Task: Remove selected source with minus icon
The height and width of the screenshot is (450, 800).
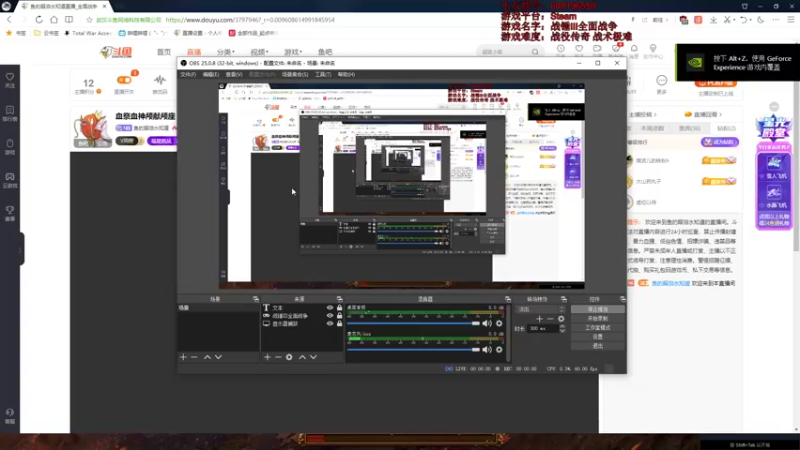Action: pyautogui.click(x=278, y=357)
